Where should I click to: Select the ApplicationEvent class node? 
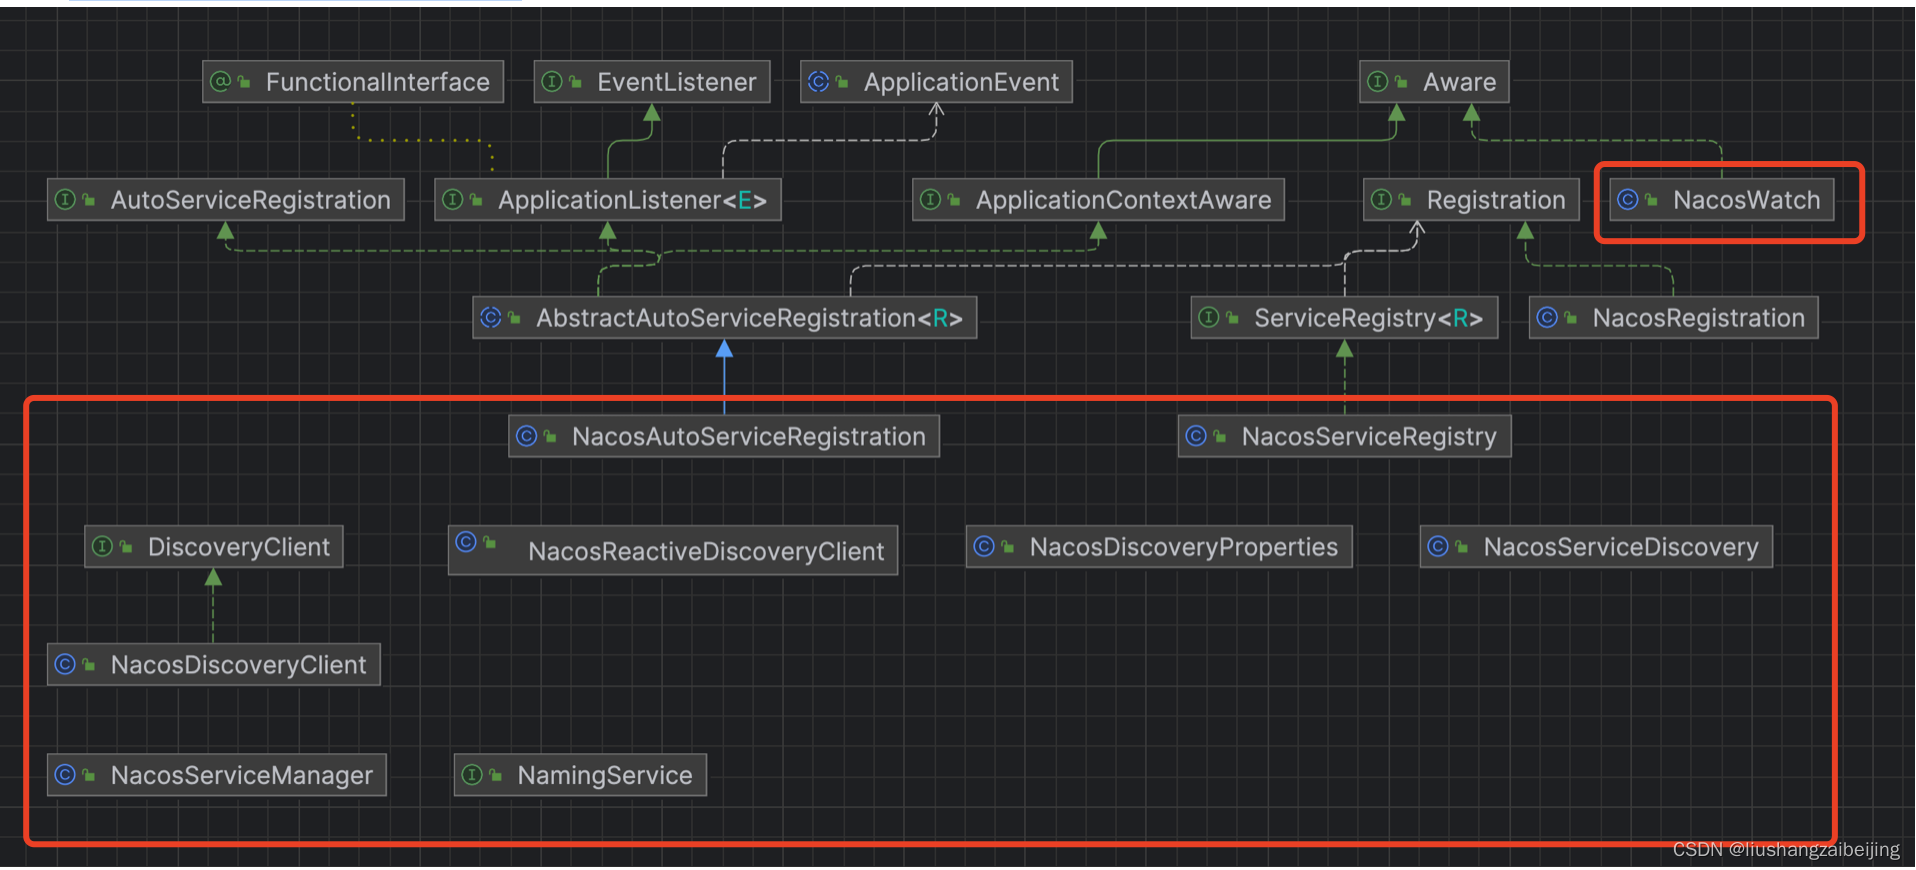click(x=936, y=82)
